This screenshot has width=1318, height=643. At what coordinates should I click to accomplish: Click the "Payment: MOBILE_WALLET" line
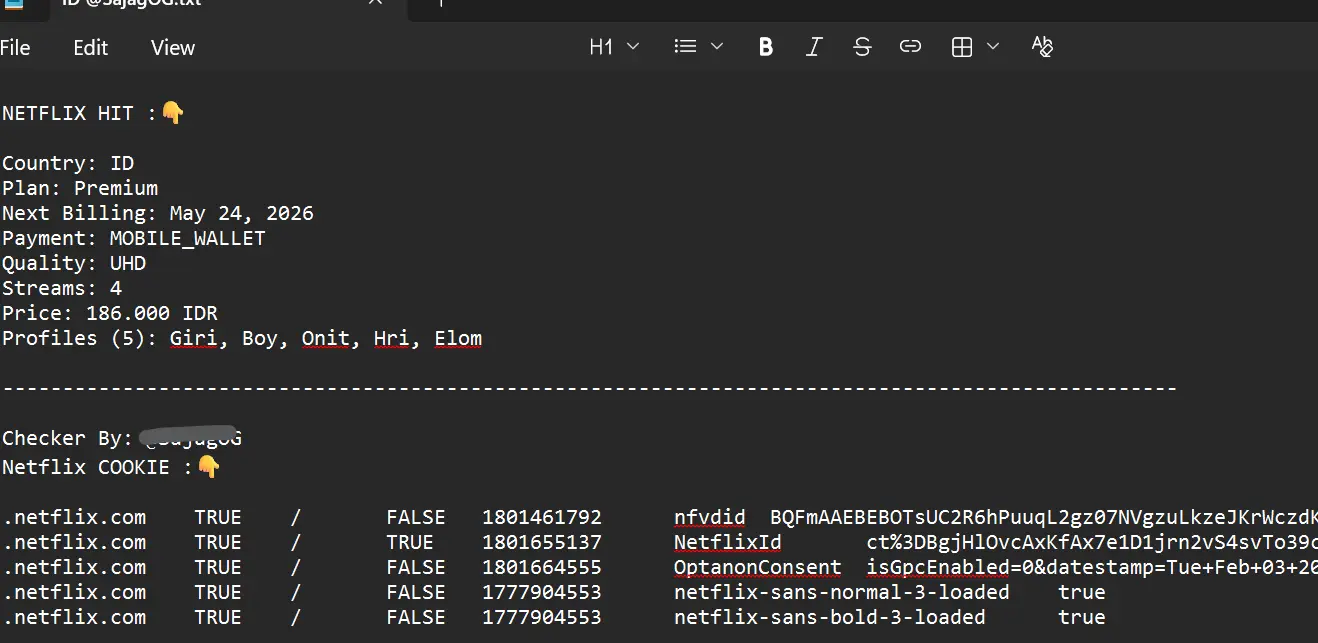(134, 238)
